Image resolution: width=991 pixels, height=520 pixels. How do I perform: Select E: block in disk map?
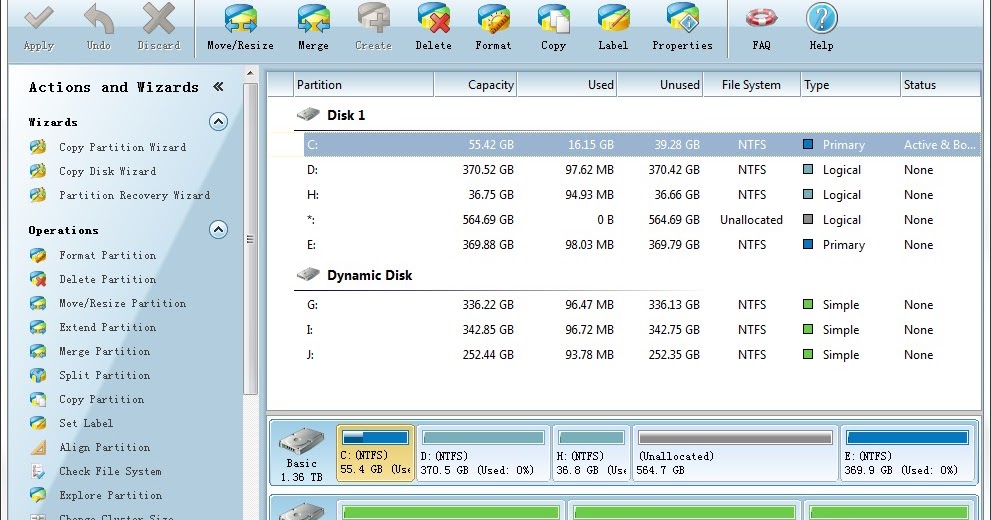[x=907, y=453]
